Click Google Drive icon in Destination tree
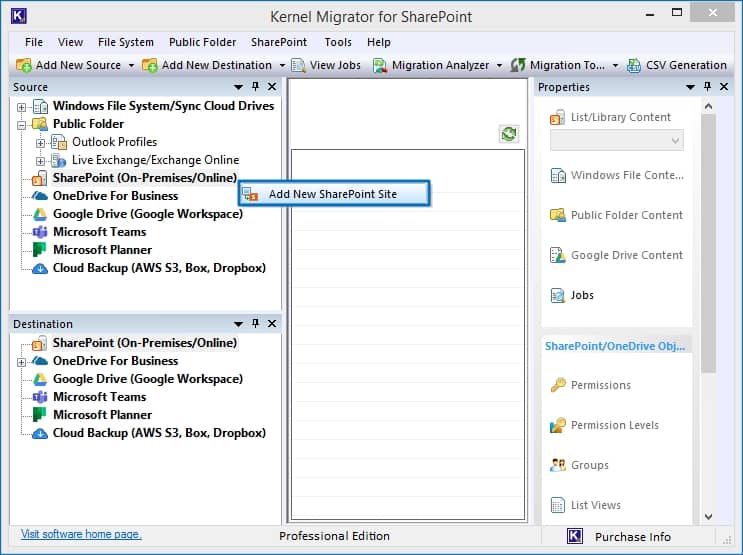743x555 pixels. tap(40, 379)
